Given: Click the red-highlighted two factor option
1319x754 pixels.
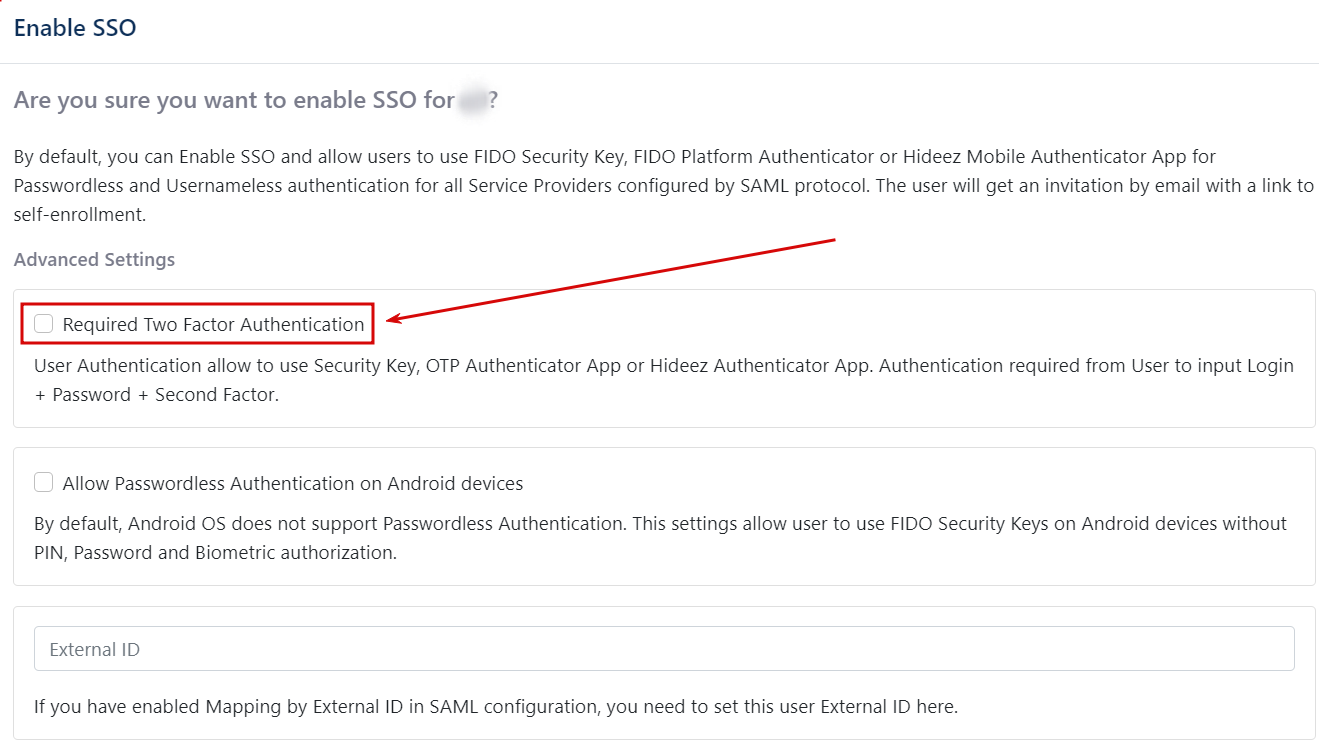Looking at the screenshot, I should click(x=195, y=323).
